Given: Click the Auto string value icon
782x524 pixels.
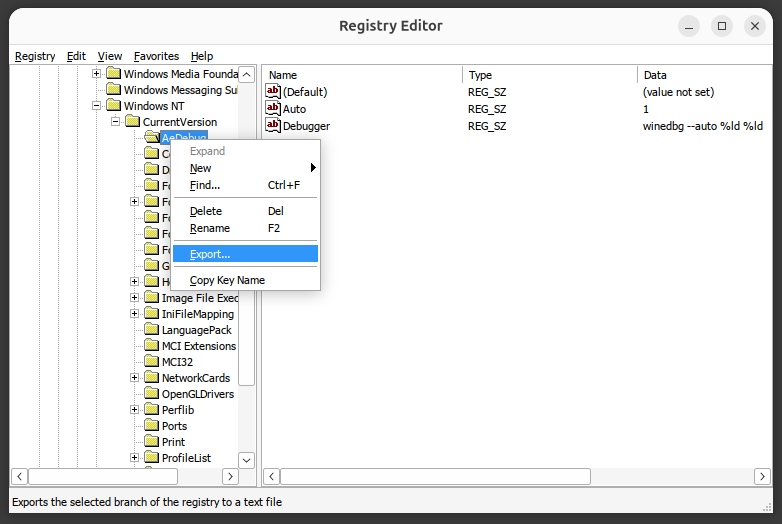Looking at the screenshot, I should (x=273, y=109).
